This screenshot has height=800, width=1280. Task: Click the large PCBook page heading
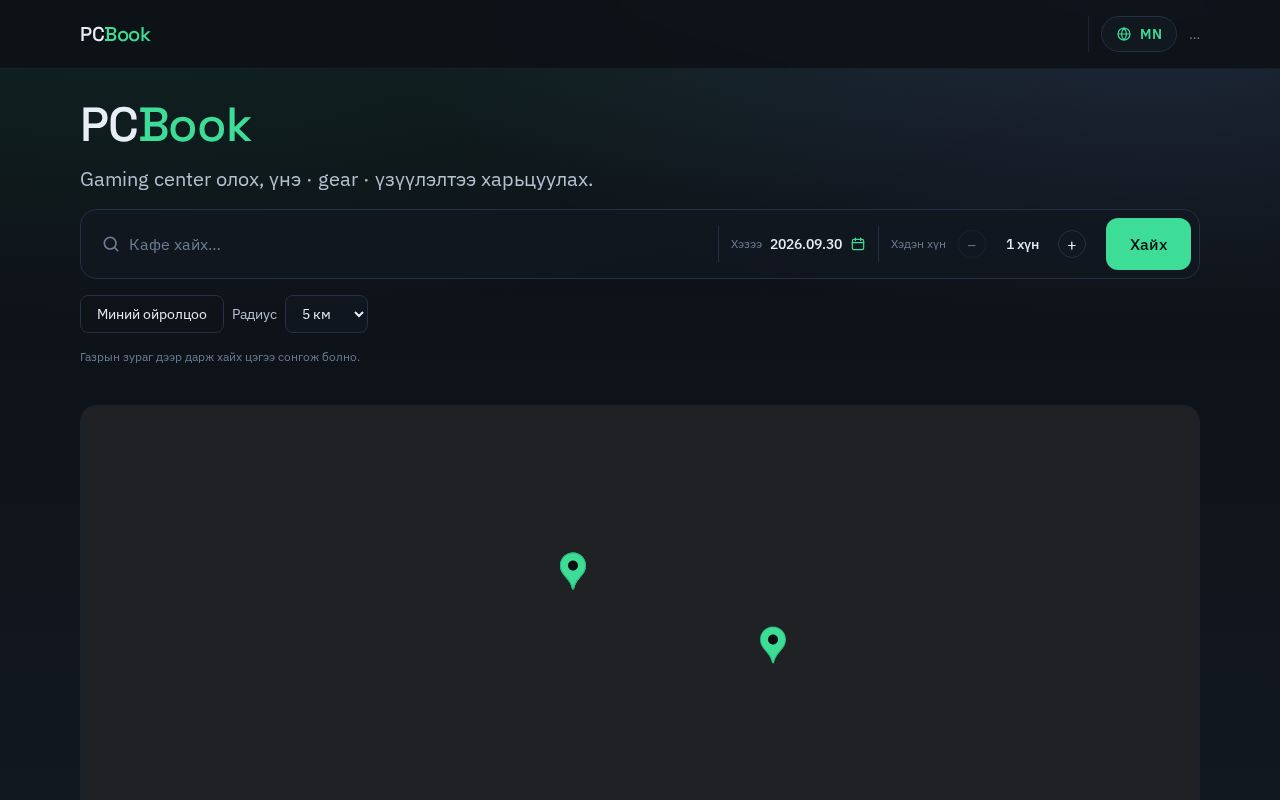click(x=165, y=125)
